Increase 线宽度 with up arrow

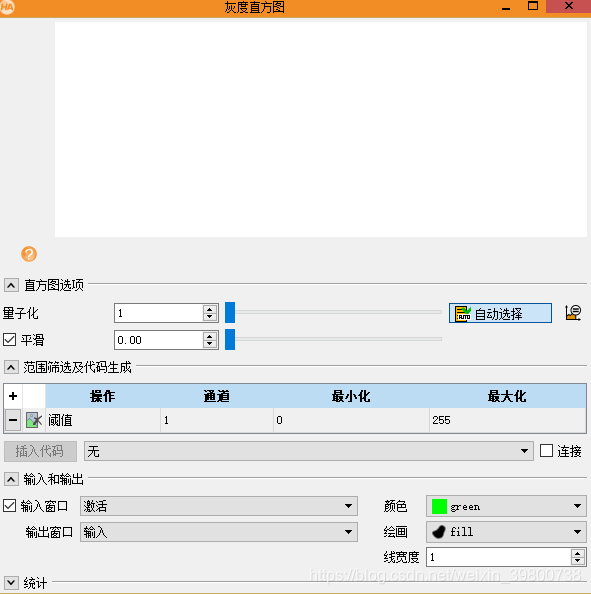(577, 553)
